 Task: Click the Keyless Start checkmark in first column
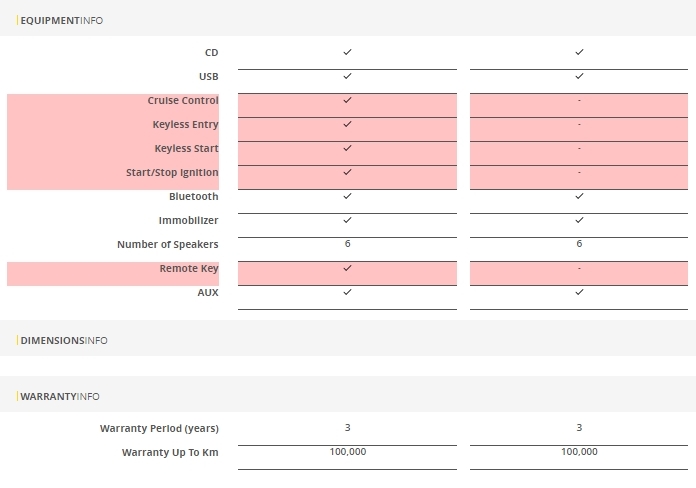click(347, 148)
